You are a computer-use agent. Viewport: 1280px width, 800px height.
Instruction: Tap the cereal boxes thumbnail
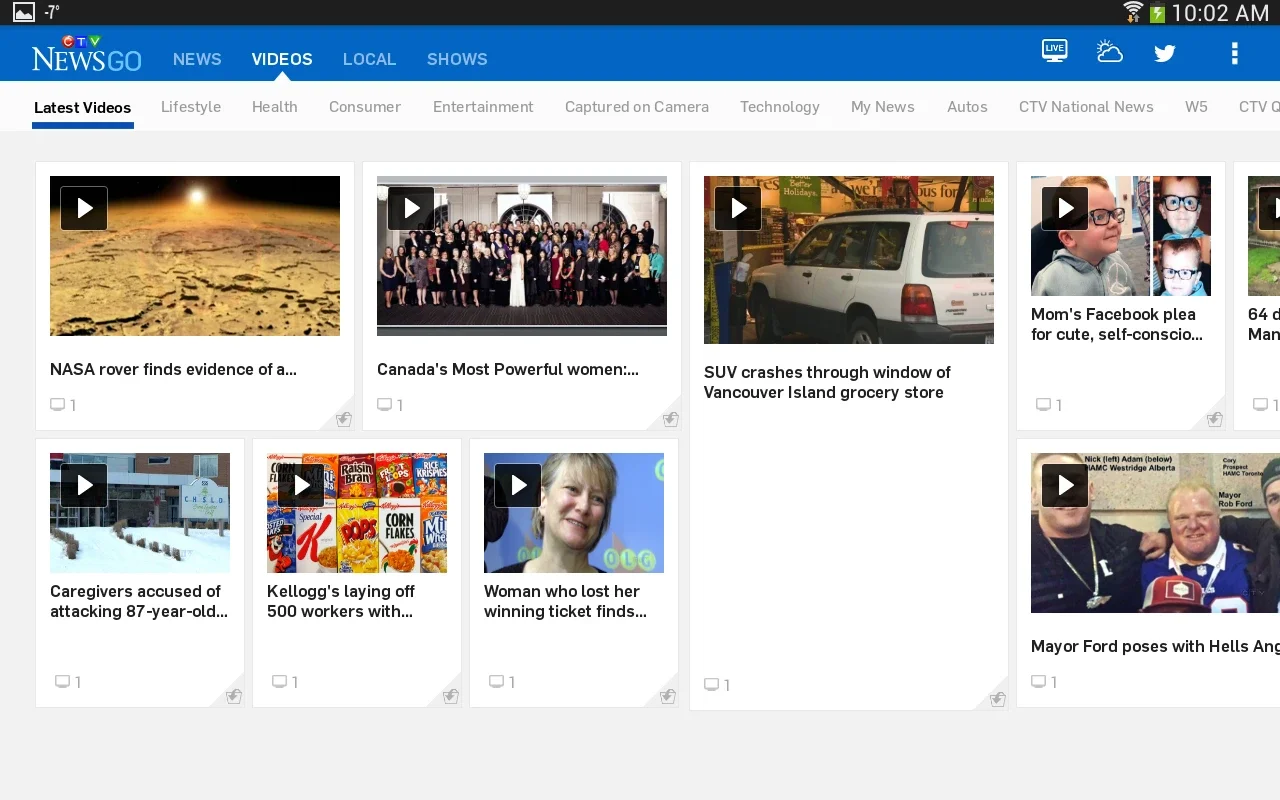(357, 513)
